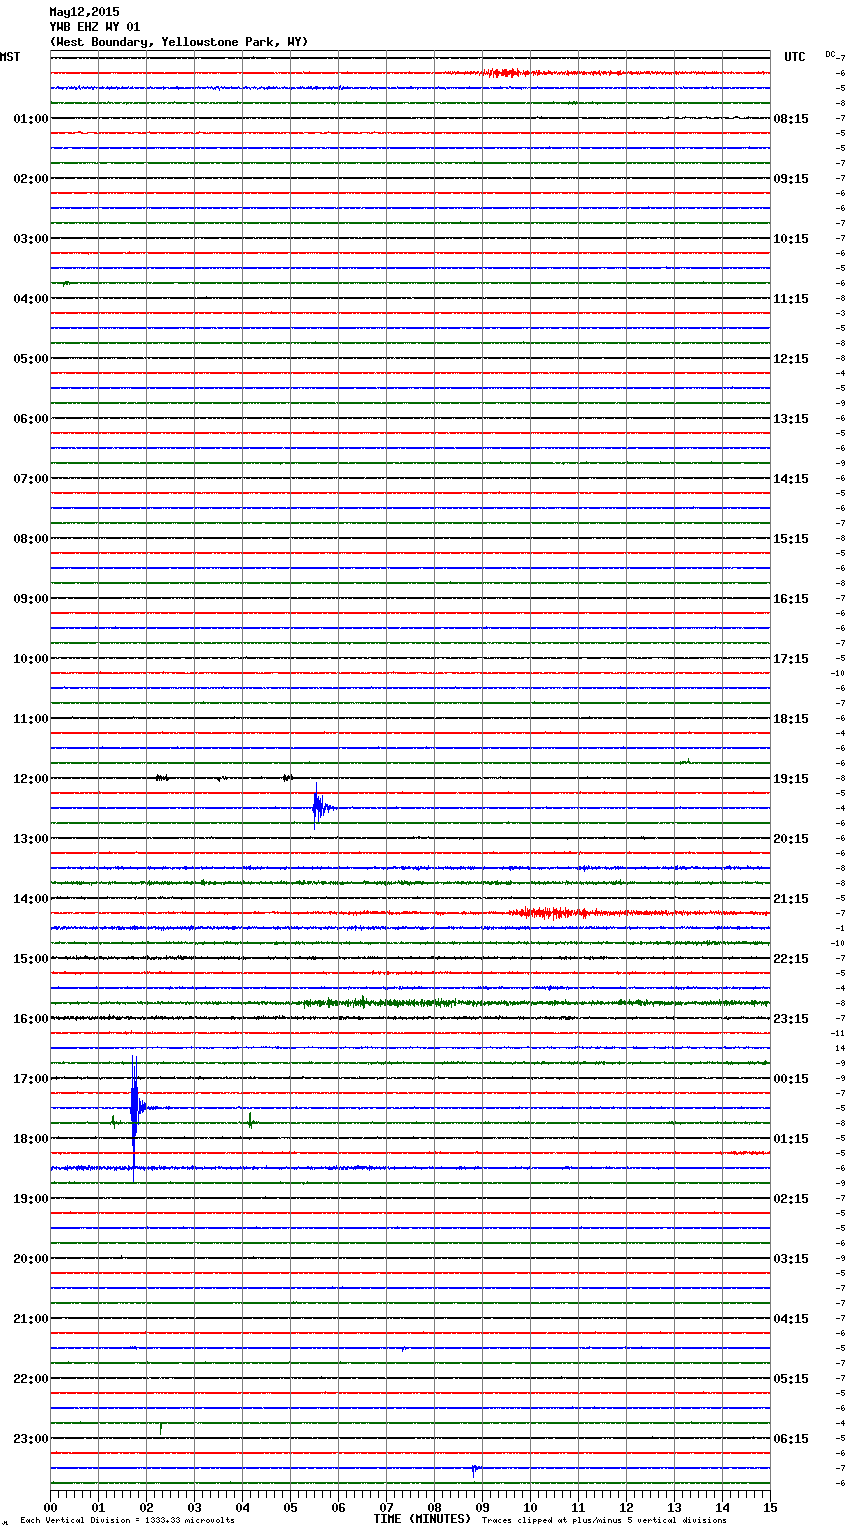Click the date label May12,2015

click(x=84, y=12)
